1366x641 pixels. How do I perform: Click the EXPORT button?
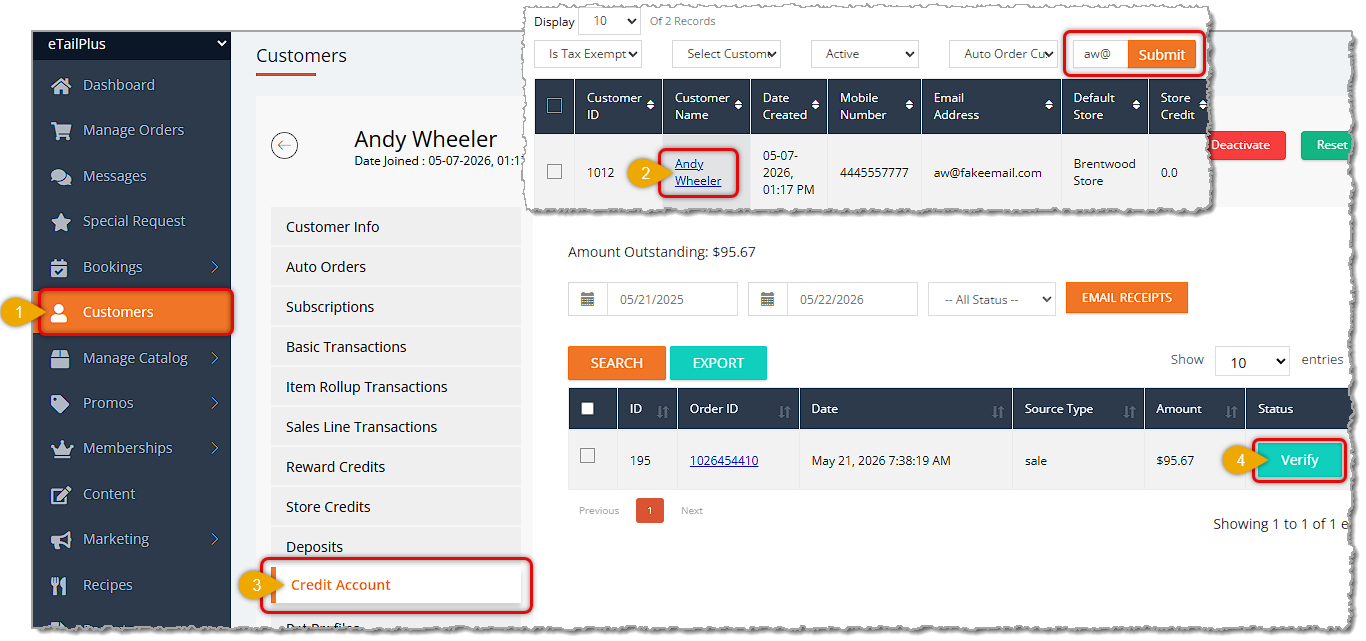tap(718, 363)
